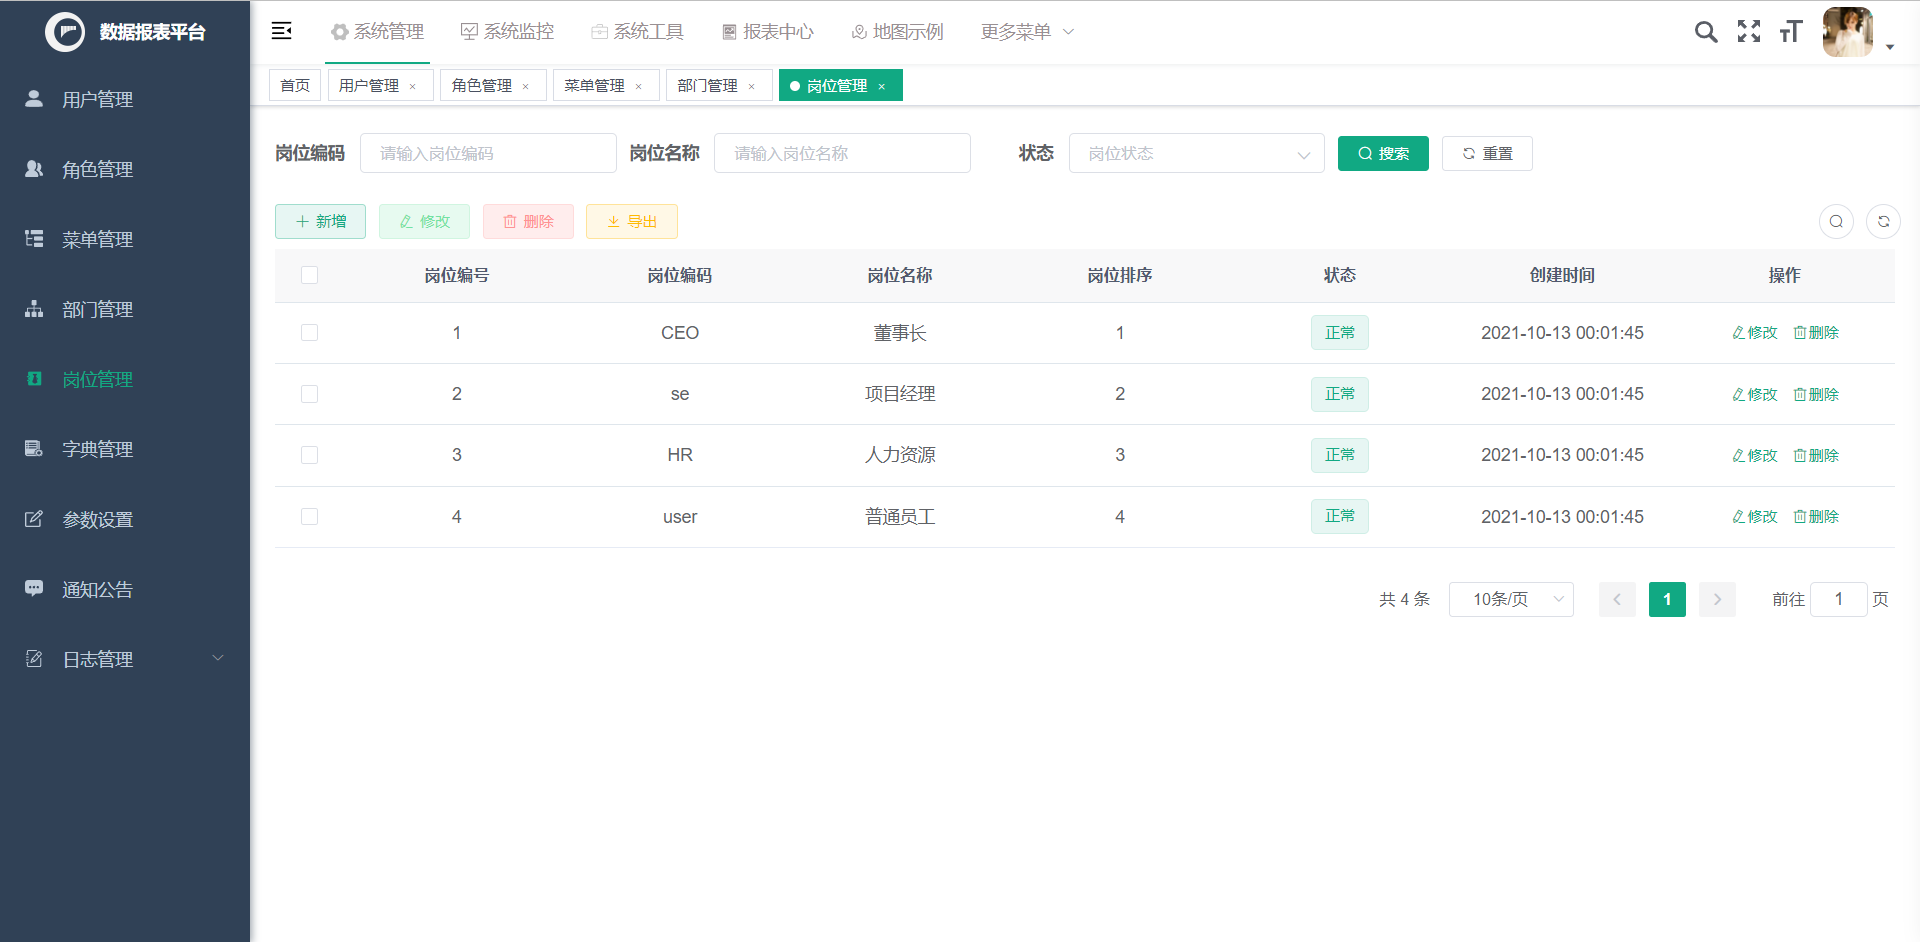Image resolution: width=1920 pixels, height=942 pixels.
Task: Click the refresh table icon near top right
Action: coord(1884,221)
